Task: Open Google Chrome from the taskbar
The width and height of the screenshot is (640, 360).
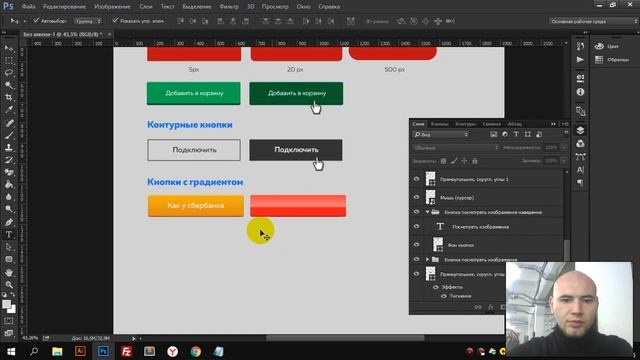Action: [196, 351]
